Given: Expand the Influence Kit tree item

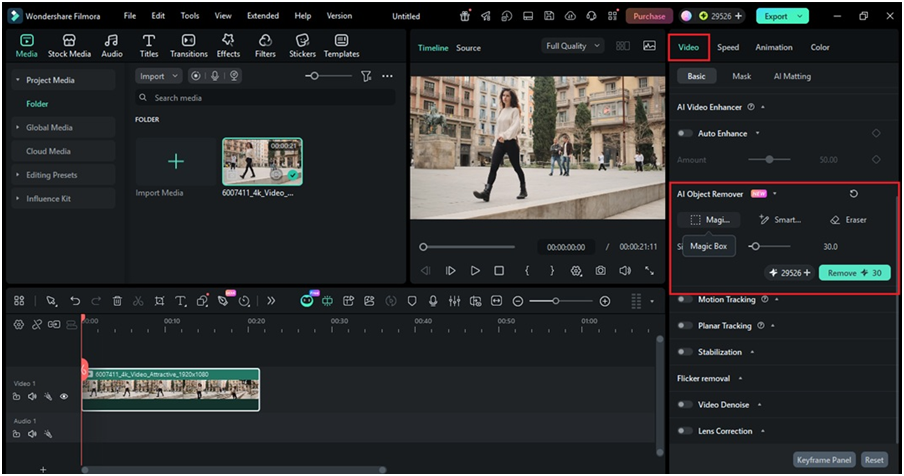Looking at the screenshot, I should (18, 198).
